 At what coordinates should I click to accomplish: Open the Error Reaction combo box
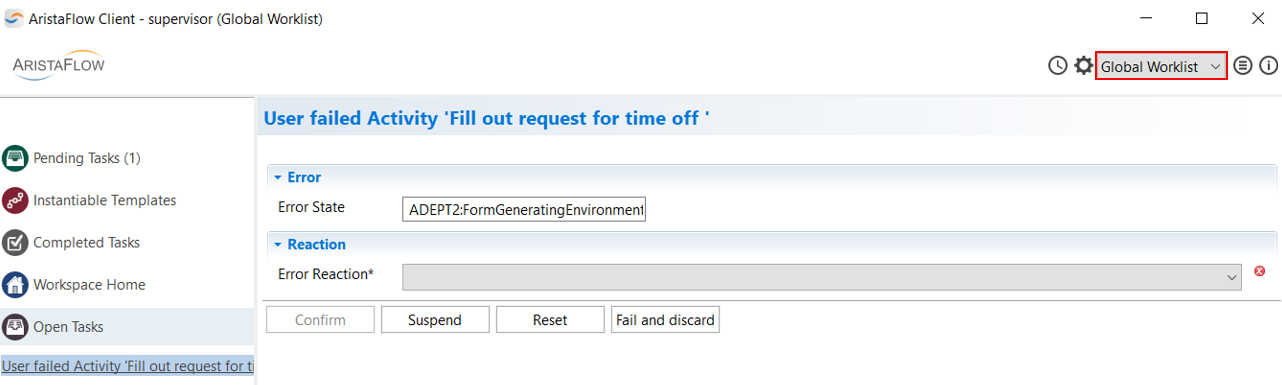[822, 277]
